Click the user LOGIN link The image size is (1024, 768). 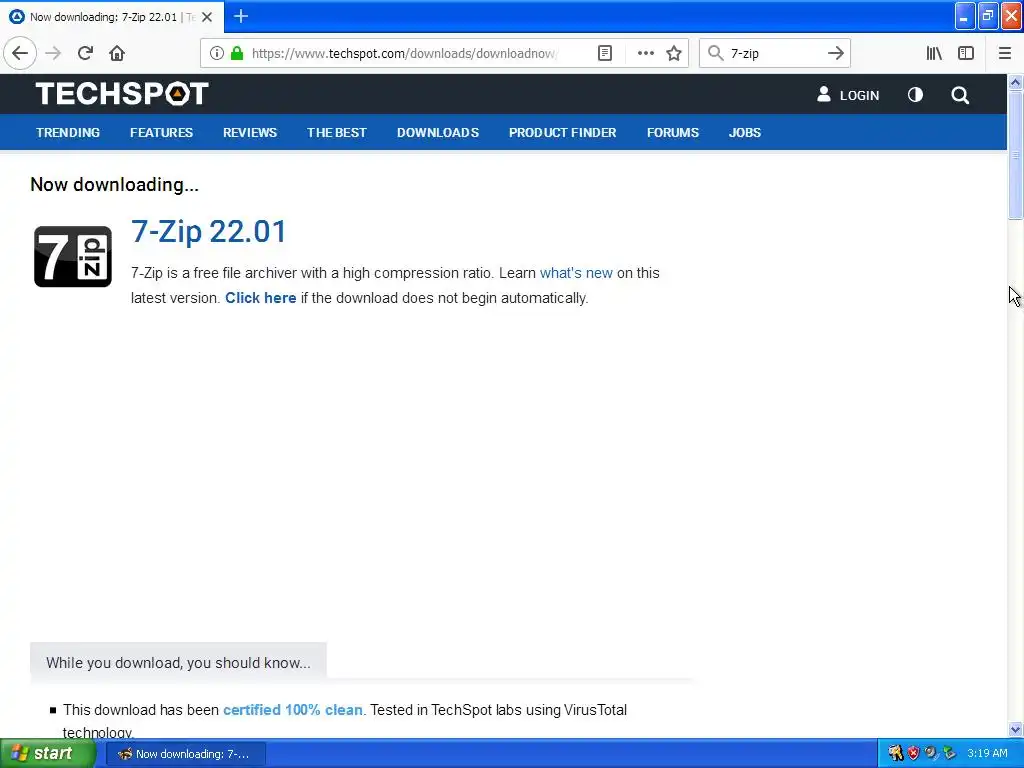(848, 95)
